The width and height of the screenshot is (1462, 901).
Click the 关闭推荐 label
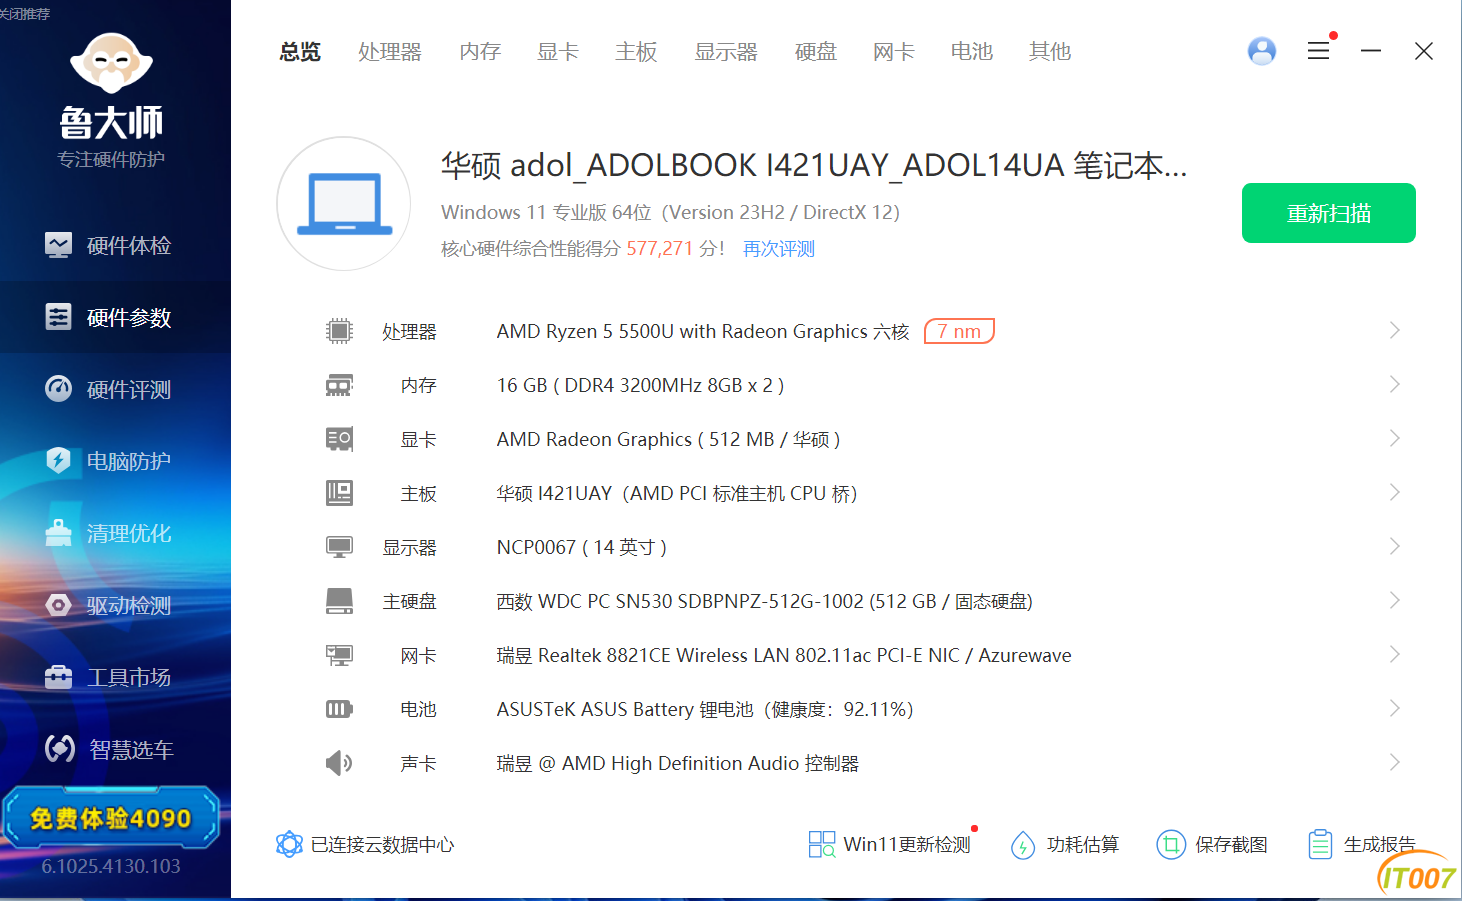point(25,14)
